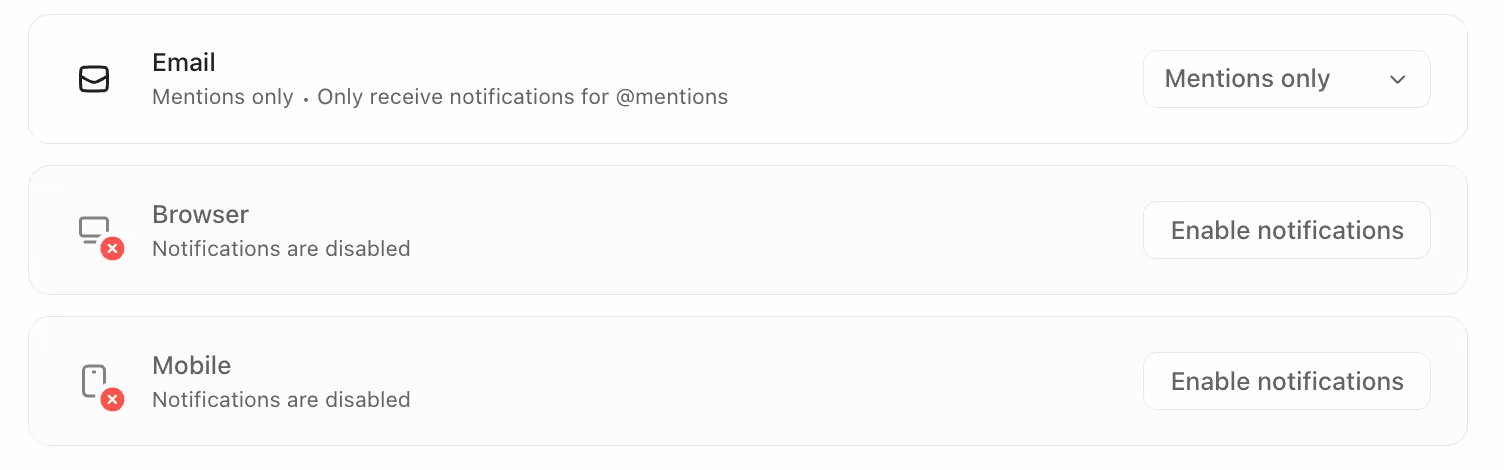Click empty space in Mobile settings row
This screenshot has height=470, width=1504.
[780, 381]
